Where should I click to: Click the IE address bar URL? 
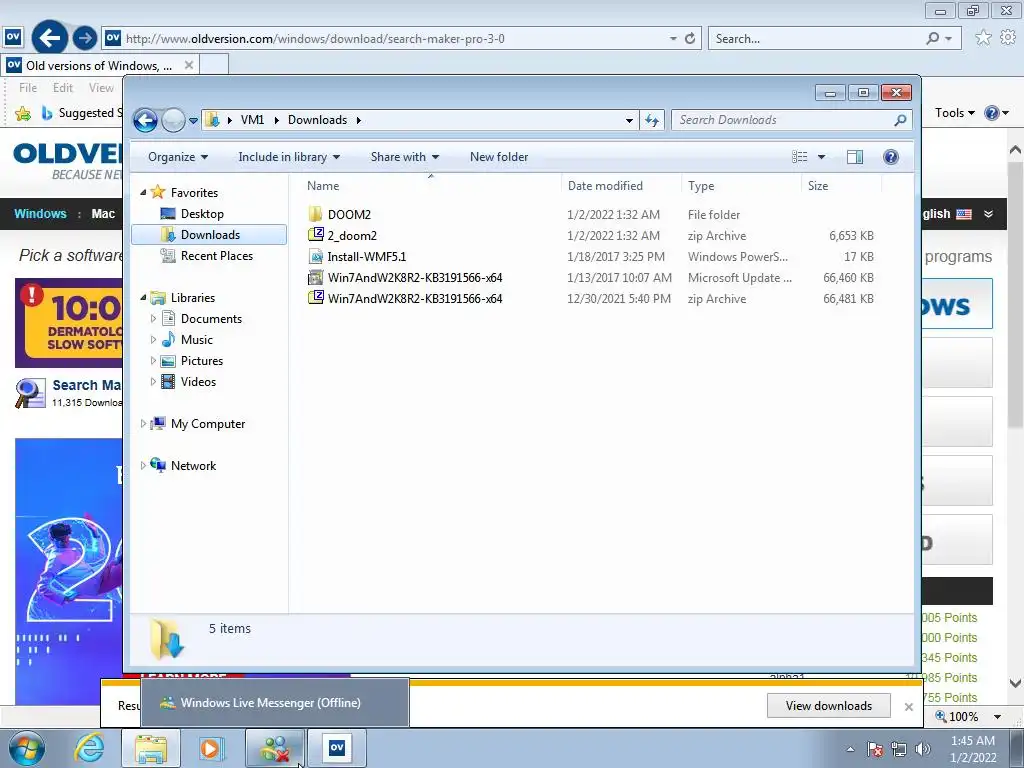[315, 39]
